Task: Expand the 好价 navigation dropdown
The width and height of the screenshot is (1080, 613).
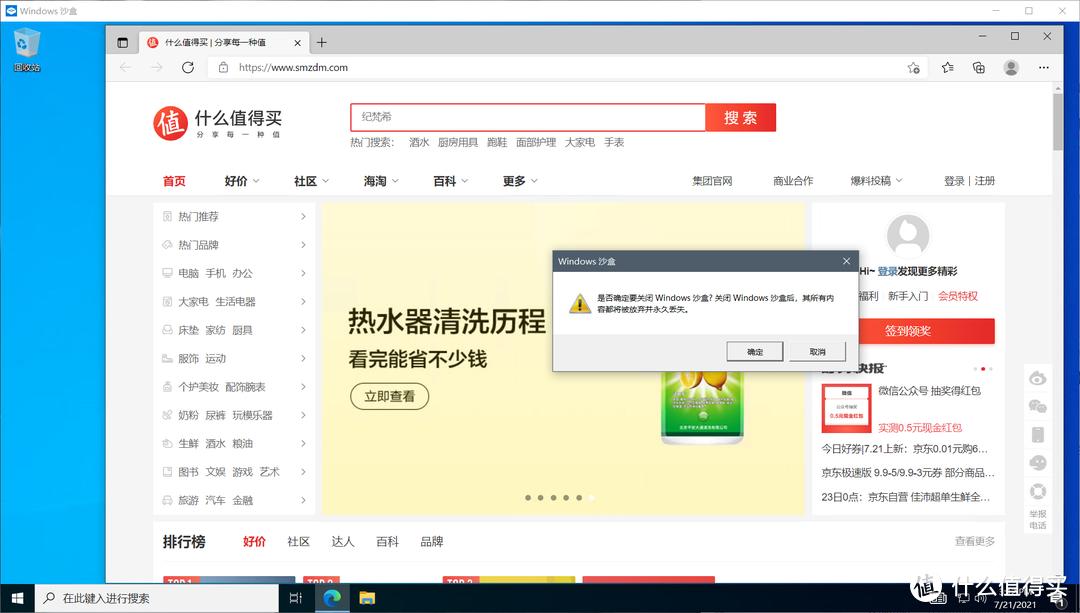Action: 240,181
